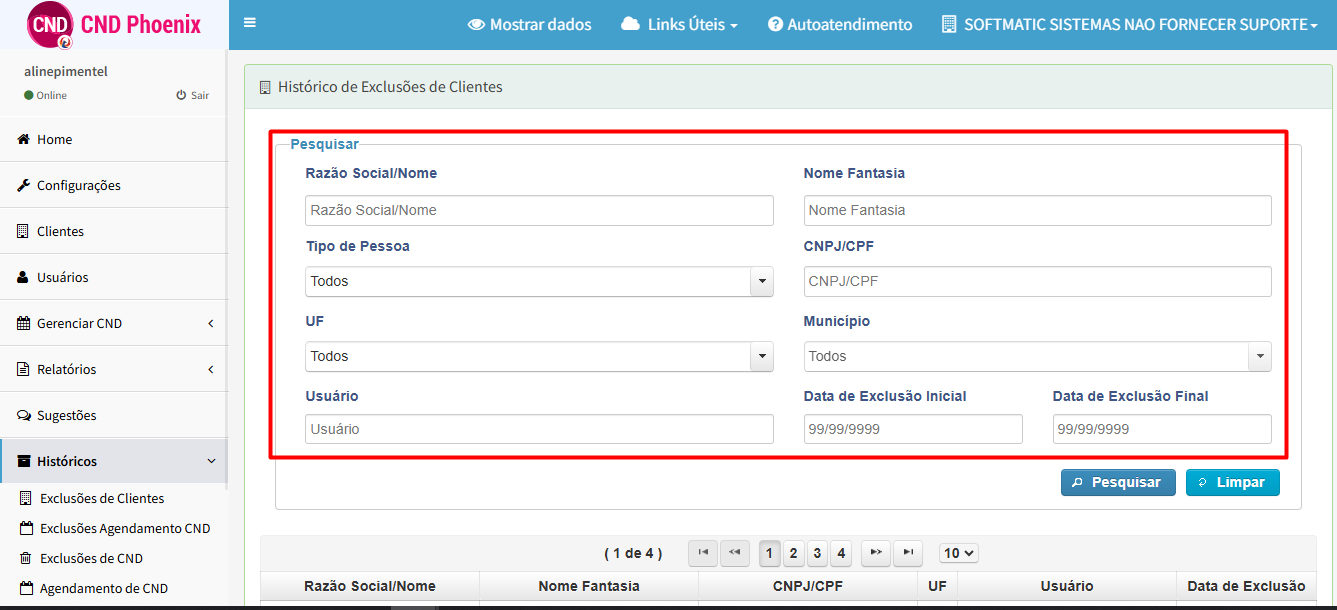Viewport: 1337px width, 610px height.
Task: Select page 1 in paginator
Action: [x=770, y=553]
